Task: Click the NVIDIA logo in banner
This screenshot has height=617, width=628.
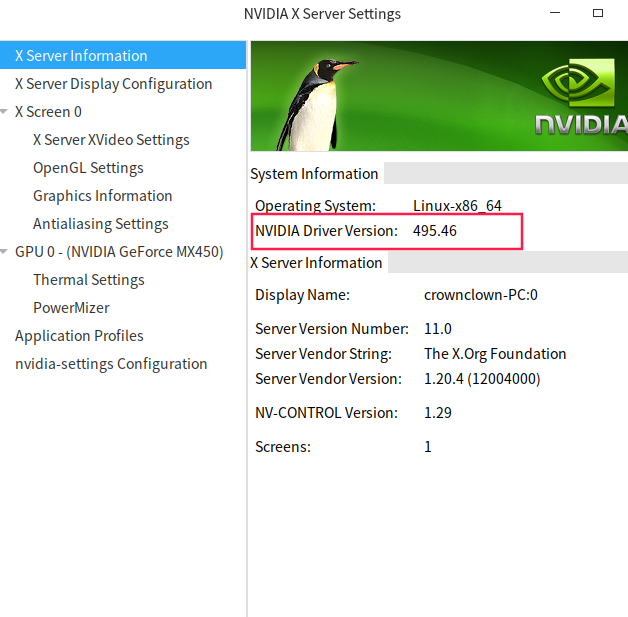Action: [x=581, y=96]
